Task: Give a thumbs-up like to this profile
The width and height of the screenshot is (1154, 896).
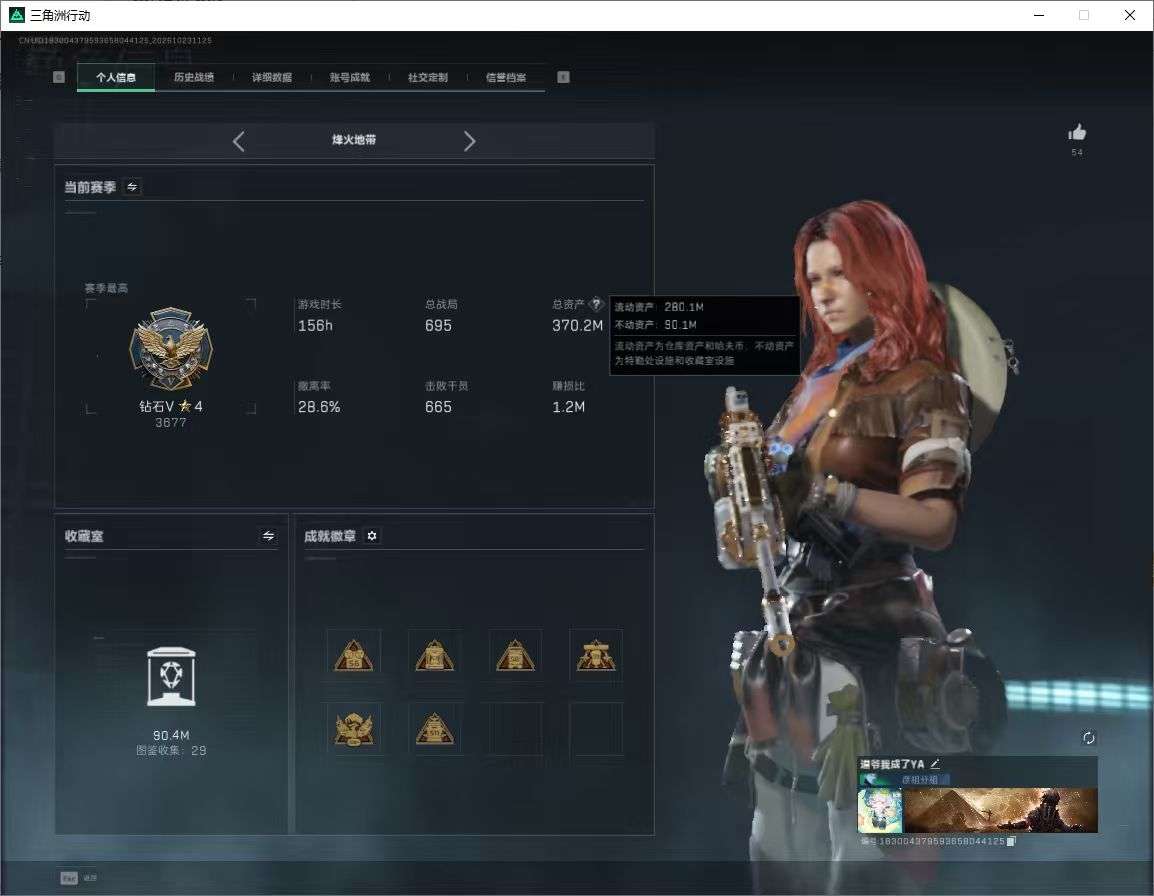Action: 1077,133
